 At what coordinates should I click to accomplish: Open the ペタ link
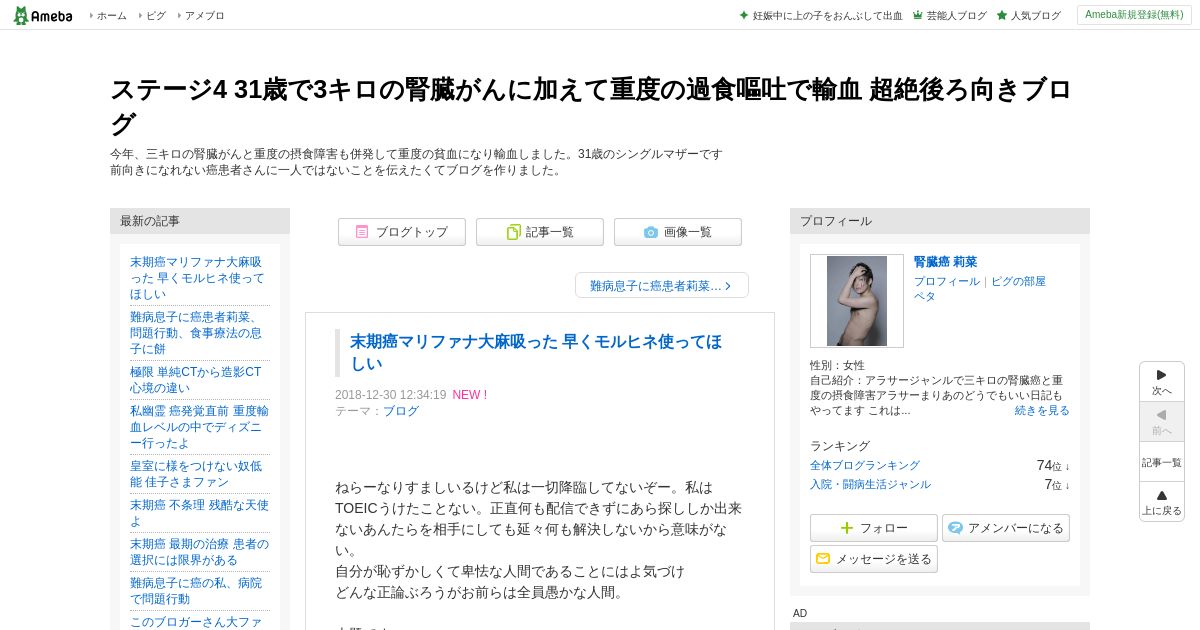click(925, 297)
